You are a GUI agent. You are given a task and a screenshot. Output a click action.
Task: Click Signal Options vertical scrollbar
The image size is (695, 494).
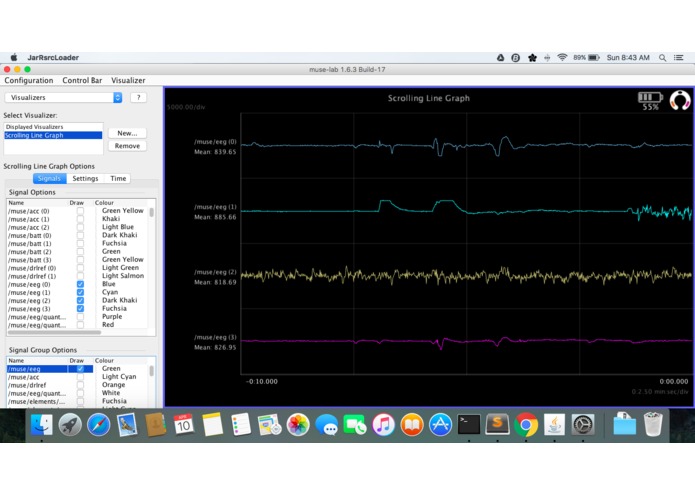point(152,212)
